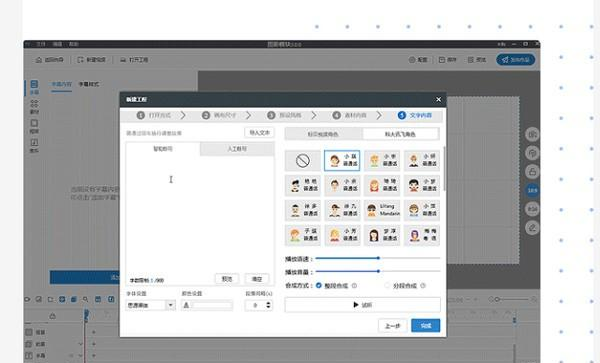Play the voice audition preview
Viewport: 600px width, 363px height.
[x=362, y=305]
